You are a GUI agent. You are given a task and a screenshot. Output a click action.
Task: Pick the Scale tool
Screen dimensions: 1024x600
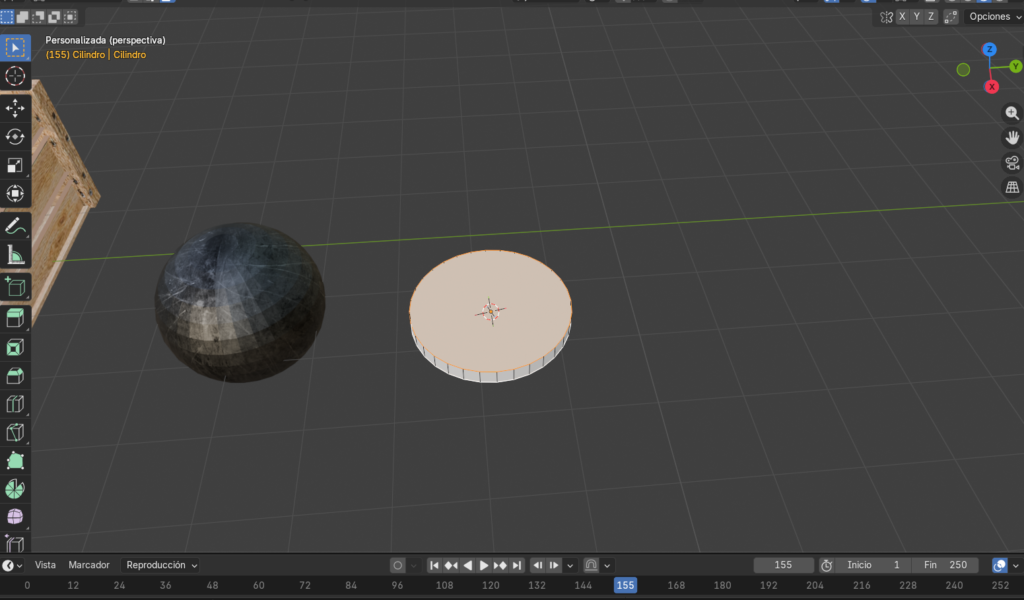coord(15,165)
